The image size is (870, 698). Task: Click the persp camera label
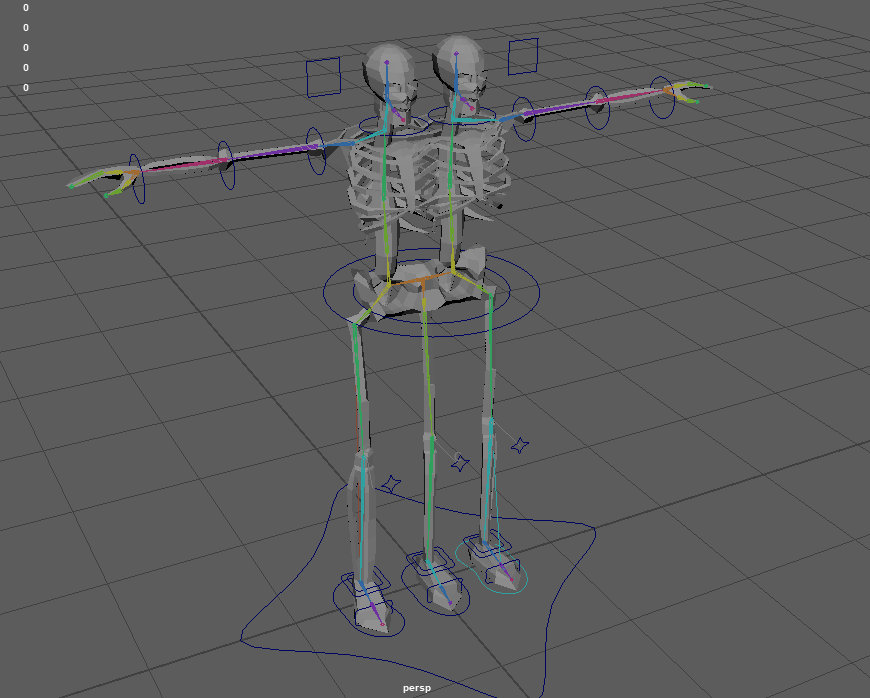point(417,688)
